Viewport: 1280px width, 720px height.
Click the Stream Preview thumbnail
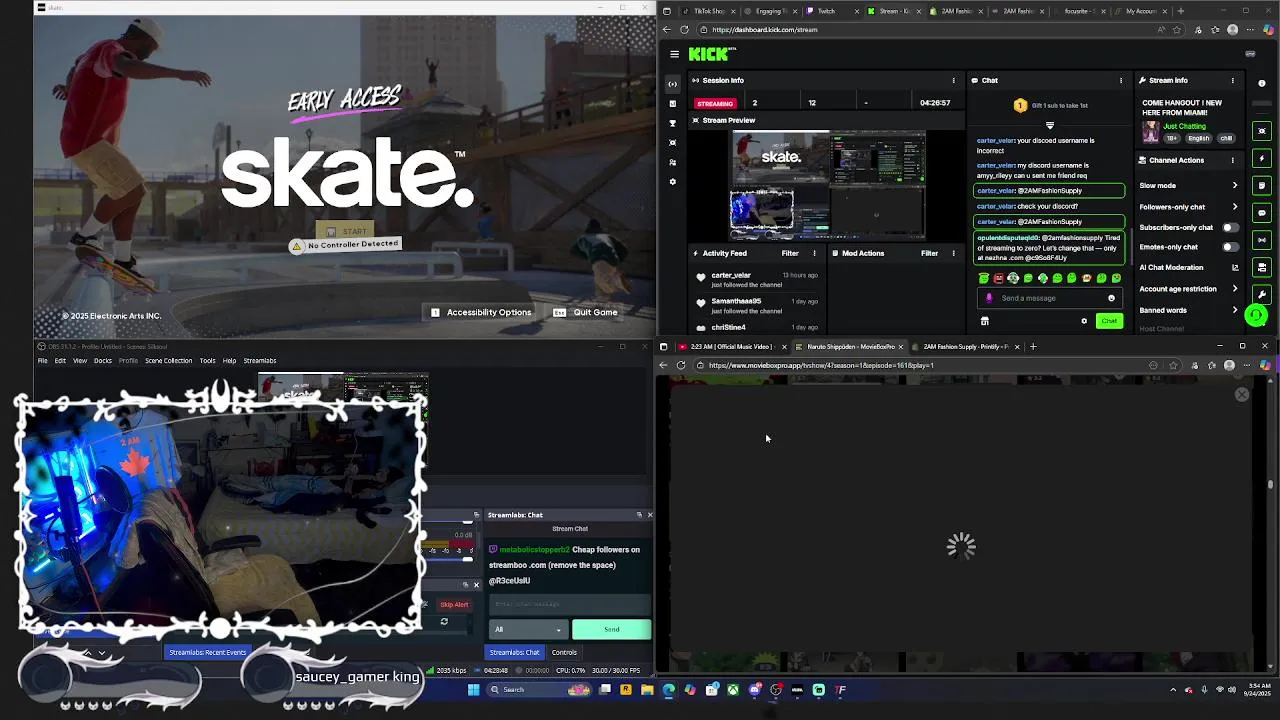(827, 185)
